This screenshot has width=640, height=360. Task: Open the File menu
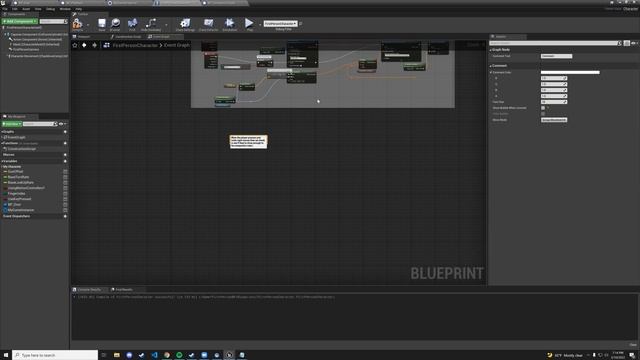pos(4,9)
